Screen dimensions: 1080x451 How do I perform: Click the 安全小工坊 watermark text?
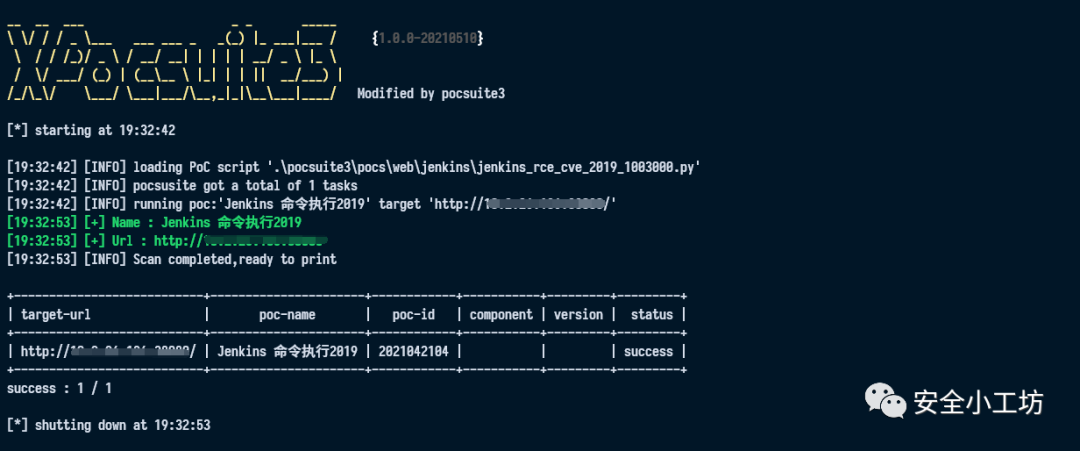(978, 402)
